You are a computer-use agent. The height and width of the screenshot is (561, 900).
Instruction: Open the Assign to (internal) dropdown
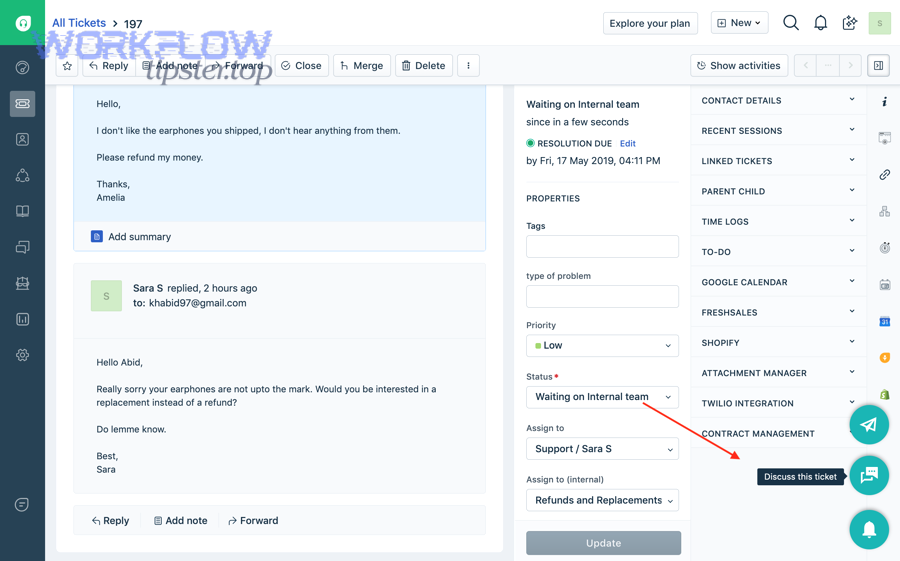tap(602, 500)
